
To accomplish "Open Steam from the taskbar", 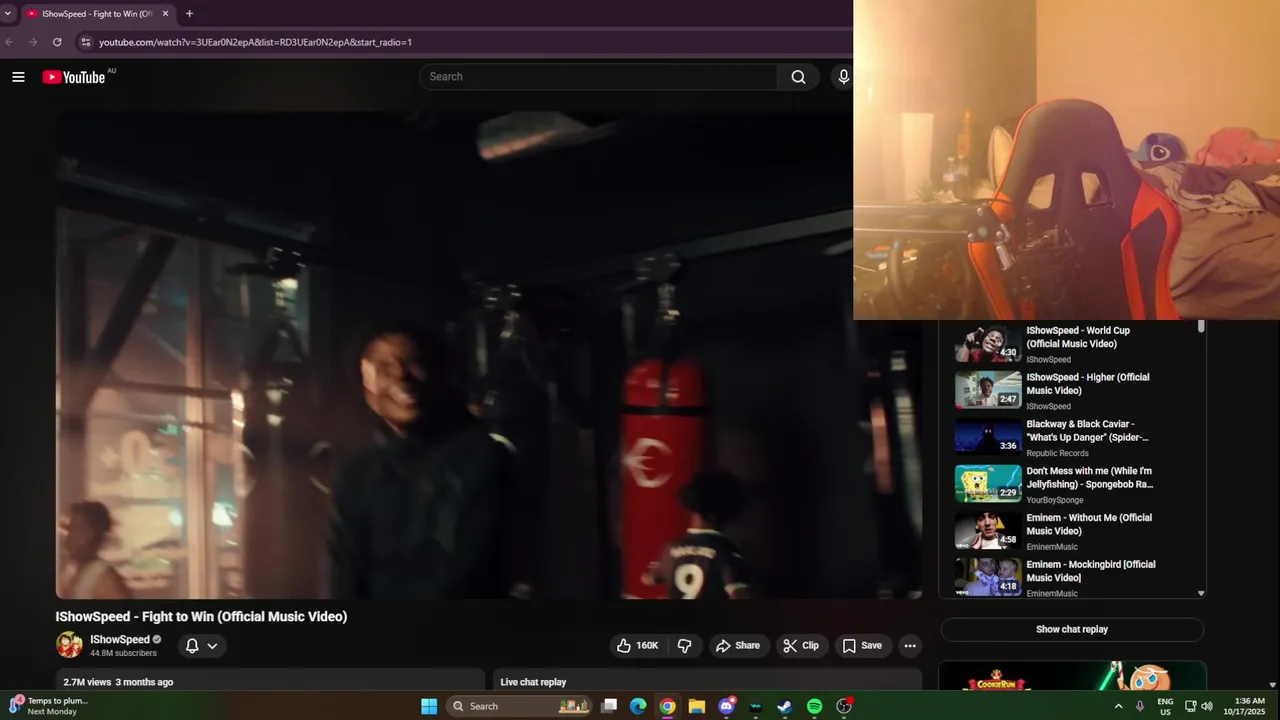I will click(x=785, y=706).
